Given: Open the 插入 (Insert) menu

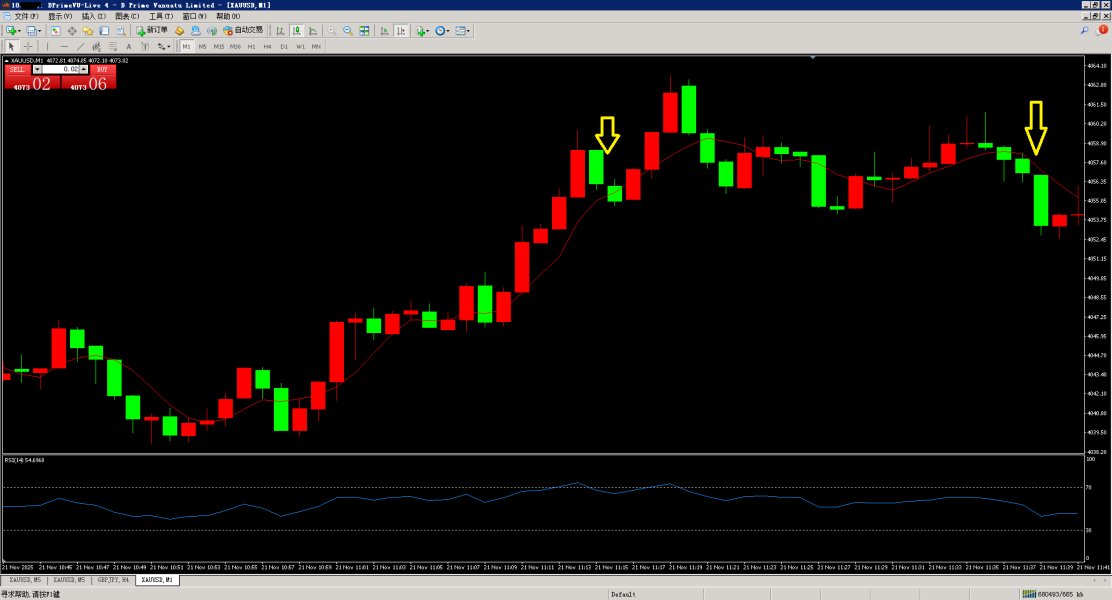Looking at the screenshot, I should [x=94, y=16].
